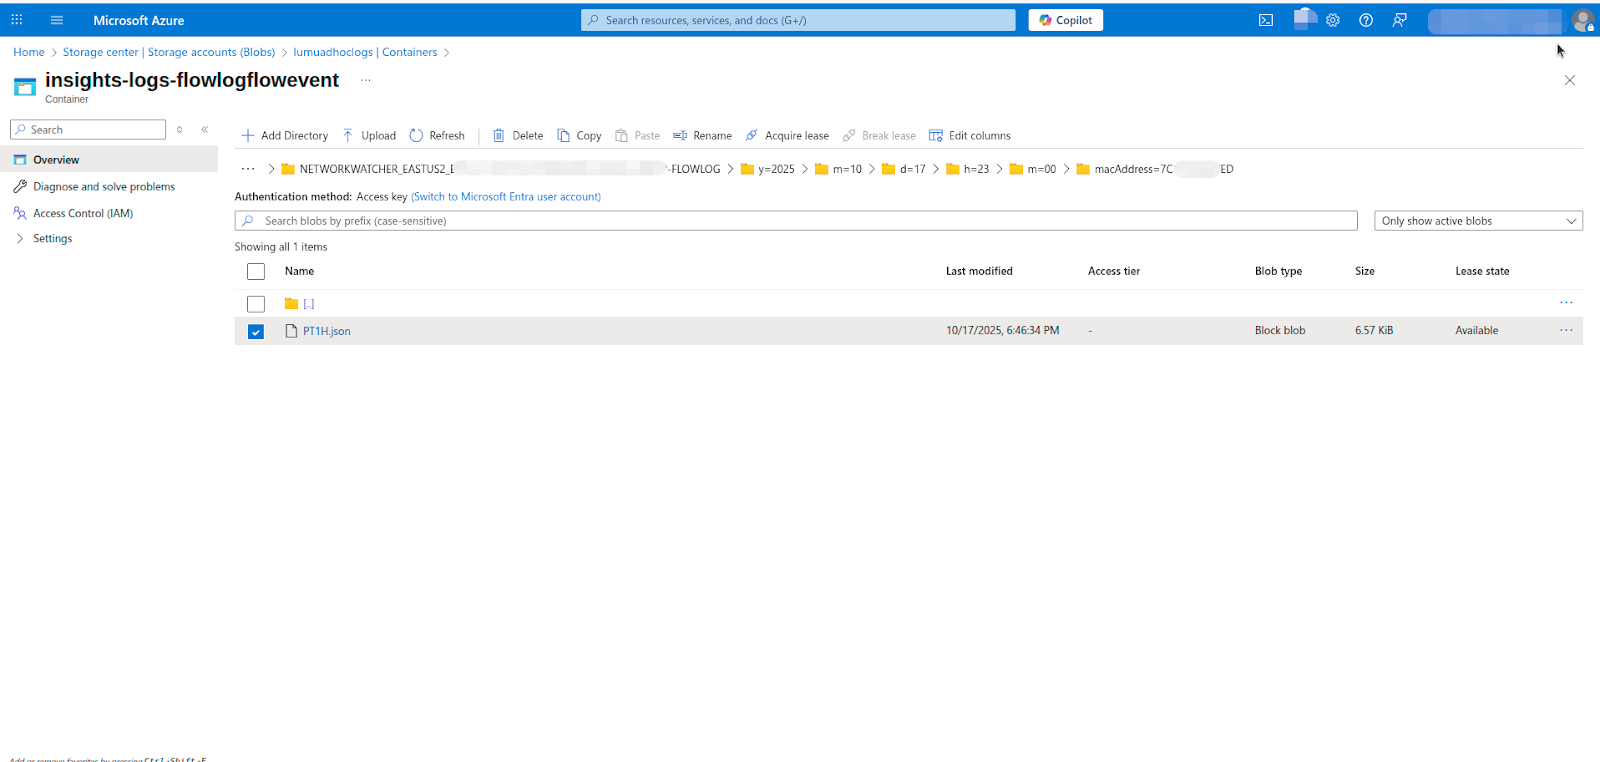The height and width of the screenshot is (762, 1600).
Task: Collapse the left navigation pane
Action: point(205,130)
